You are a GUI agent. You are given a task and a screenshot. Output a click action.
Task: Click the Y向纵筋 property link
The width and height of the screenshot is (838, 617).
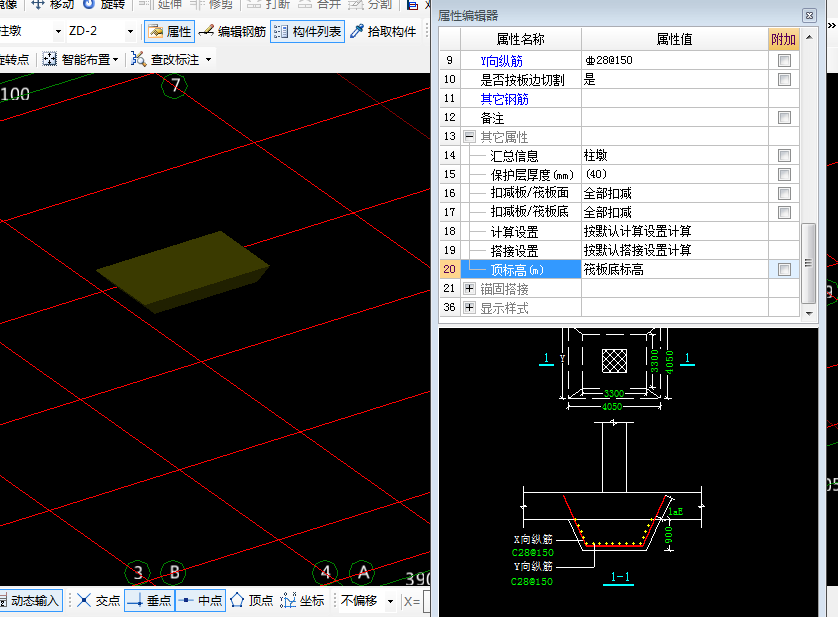coord(501,61)
